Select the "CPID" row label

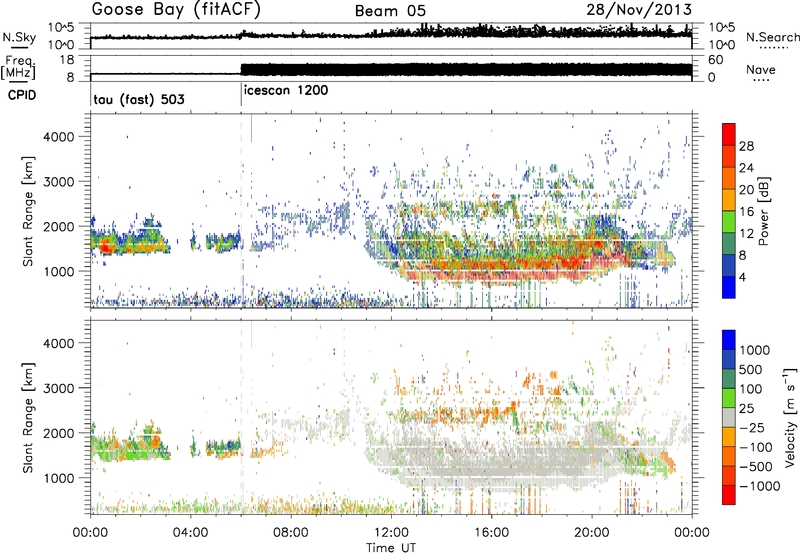pos(22,95)
